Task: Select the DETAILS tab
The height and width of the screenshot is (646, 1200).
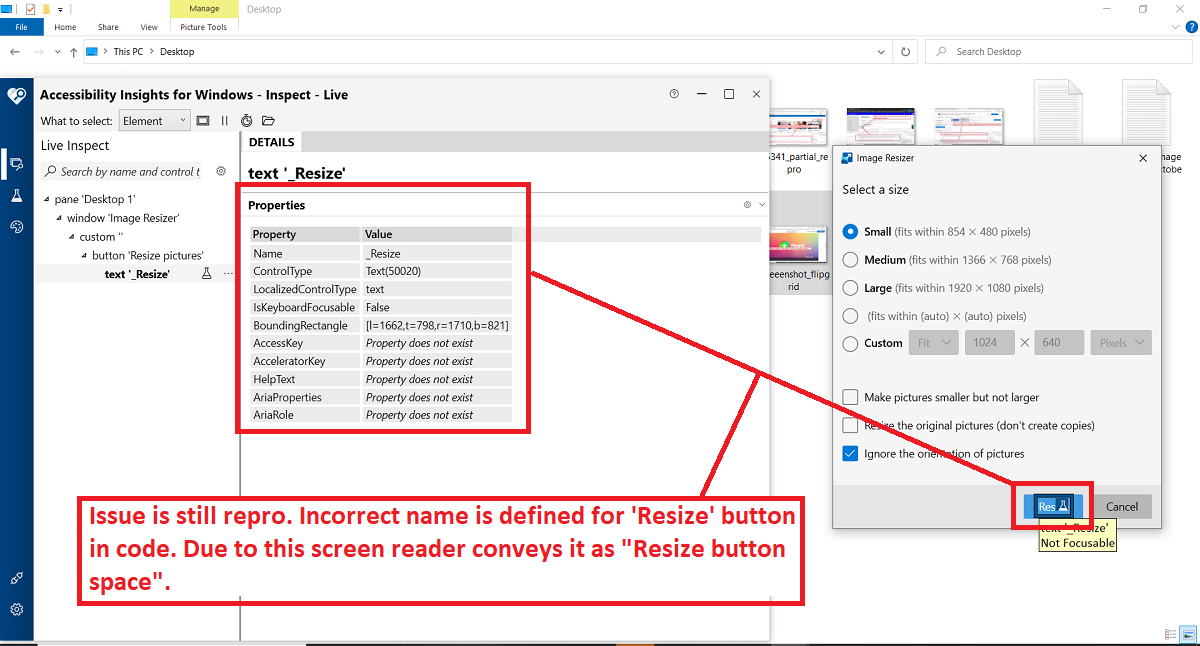Action: [270, 141]
